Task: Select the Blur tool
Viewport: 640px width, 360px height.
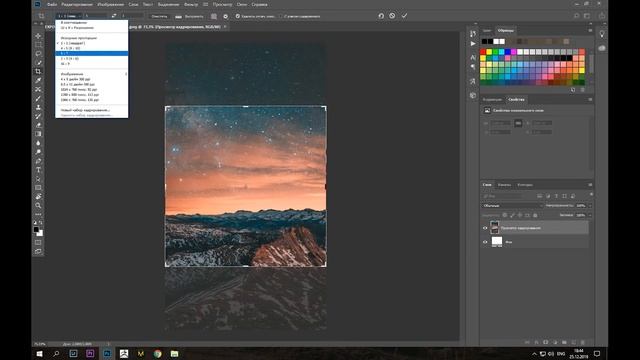Action: tap(38, 143)
